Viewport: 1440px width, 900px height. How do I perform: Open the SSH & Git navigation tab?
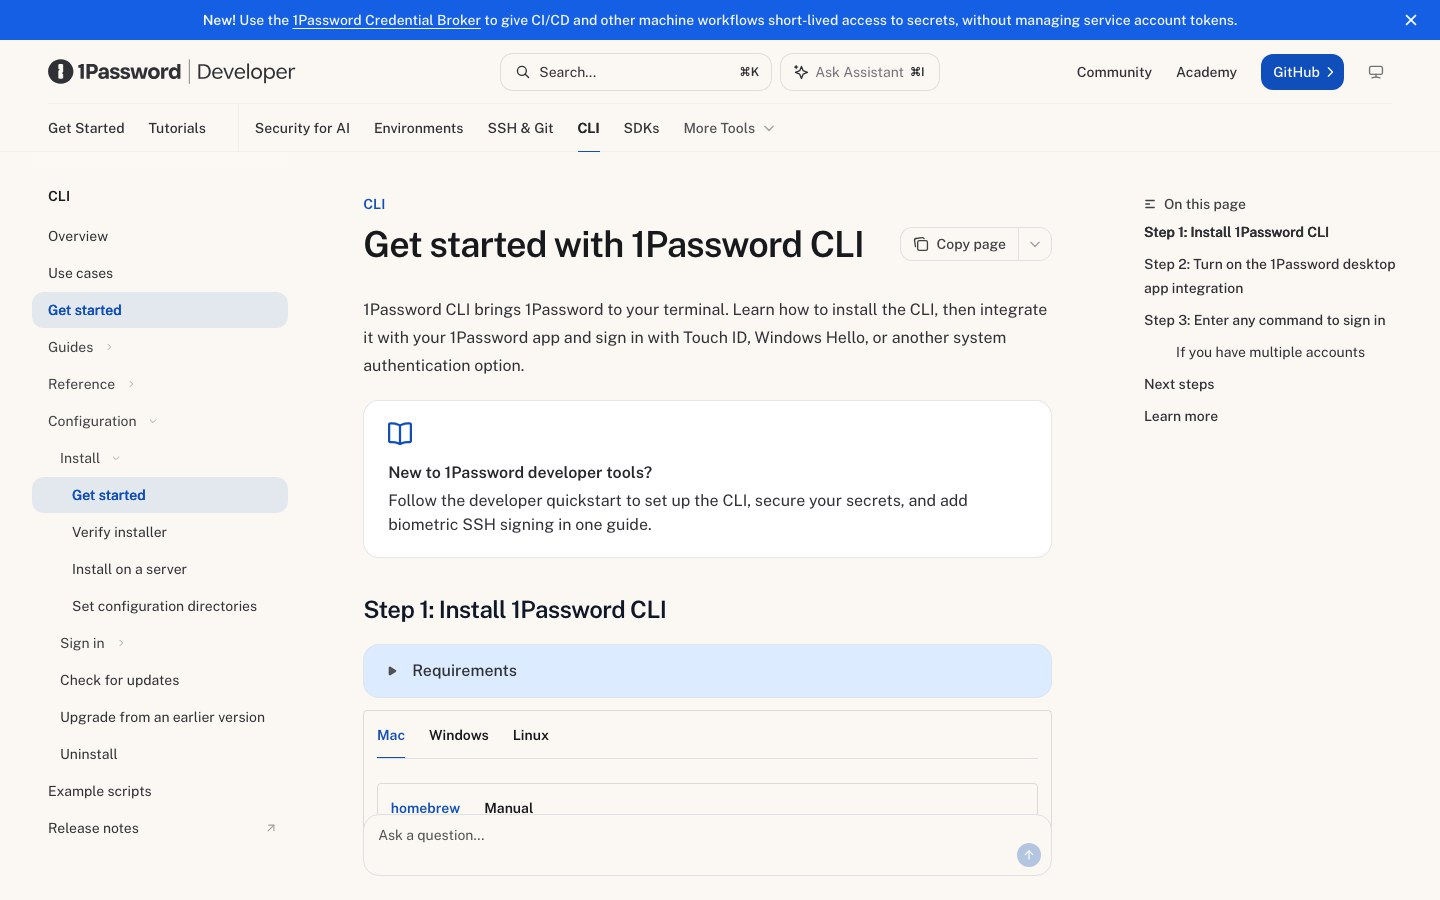520,128
